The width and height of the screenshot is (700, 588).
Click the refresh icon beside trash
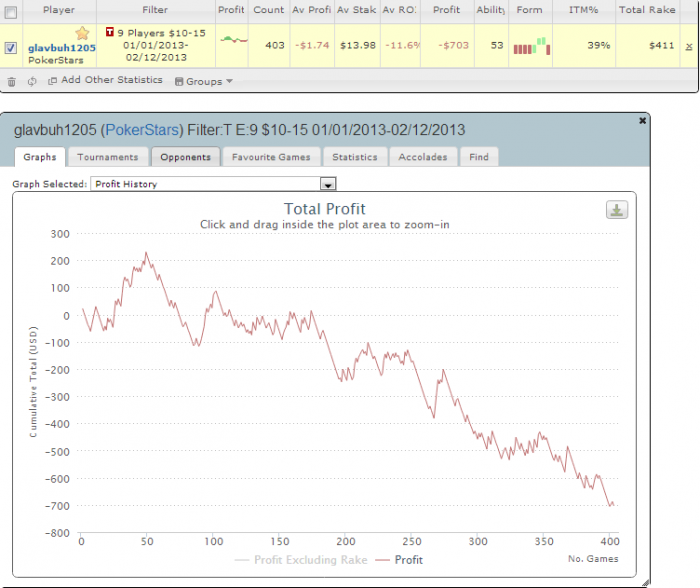[32, 81]
